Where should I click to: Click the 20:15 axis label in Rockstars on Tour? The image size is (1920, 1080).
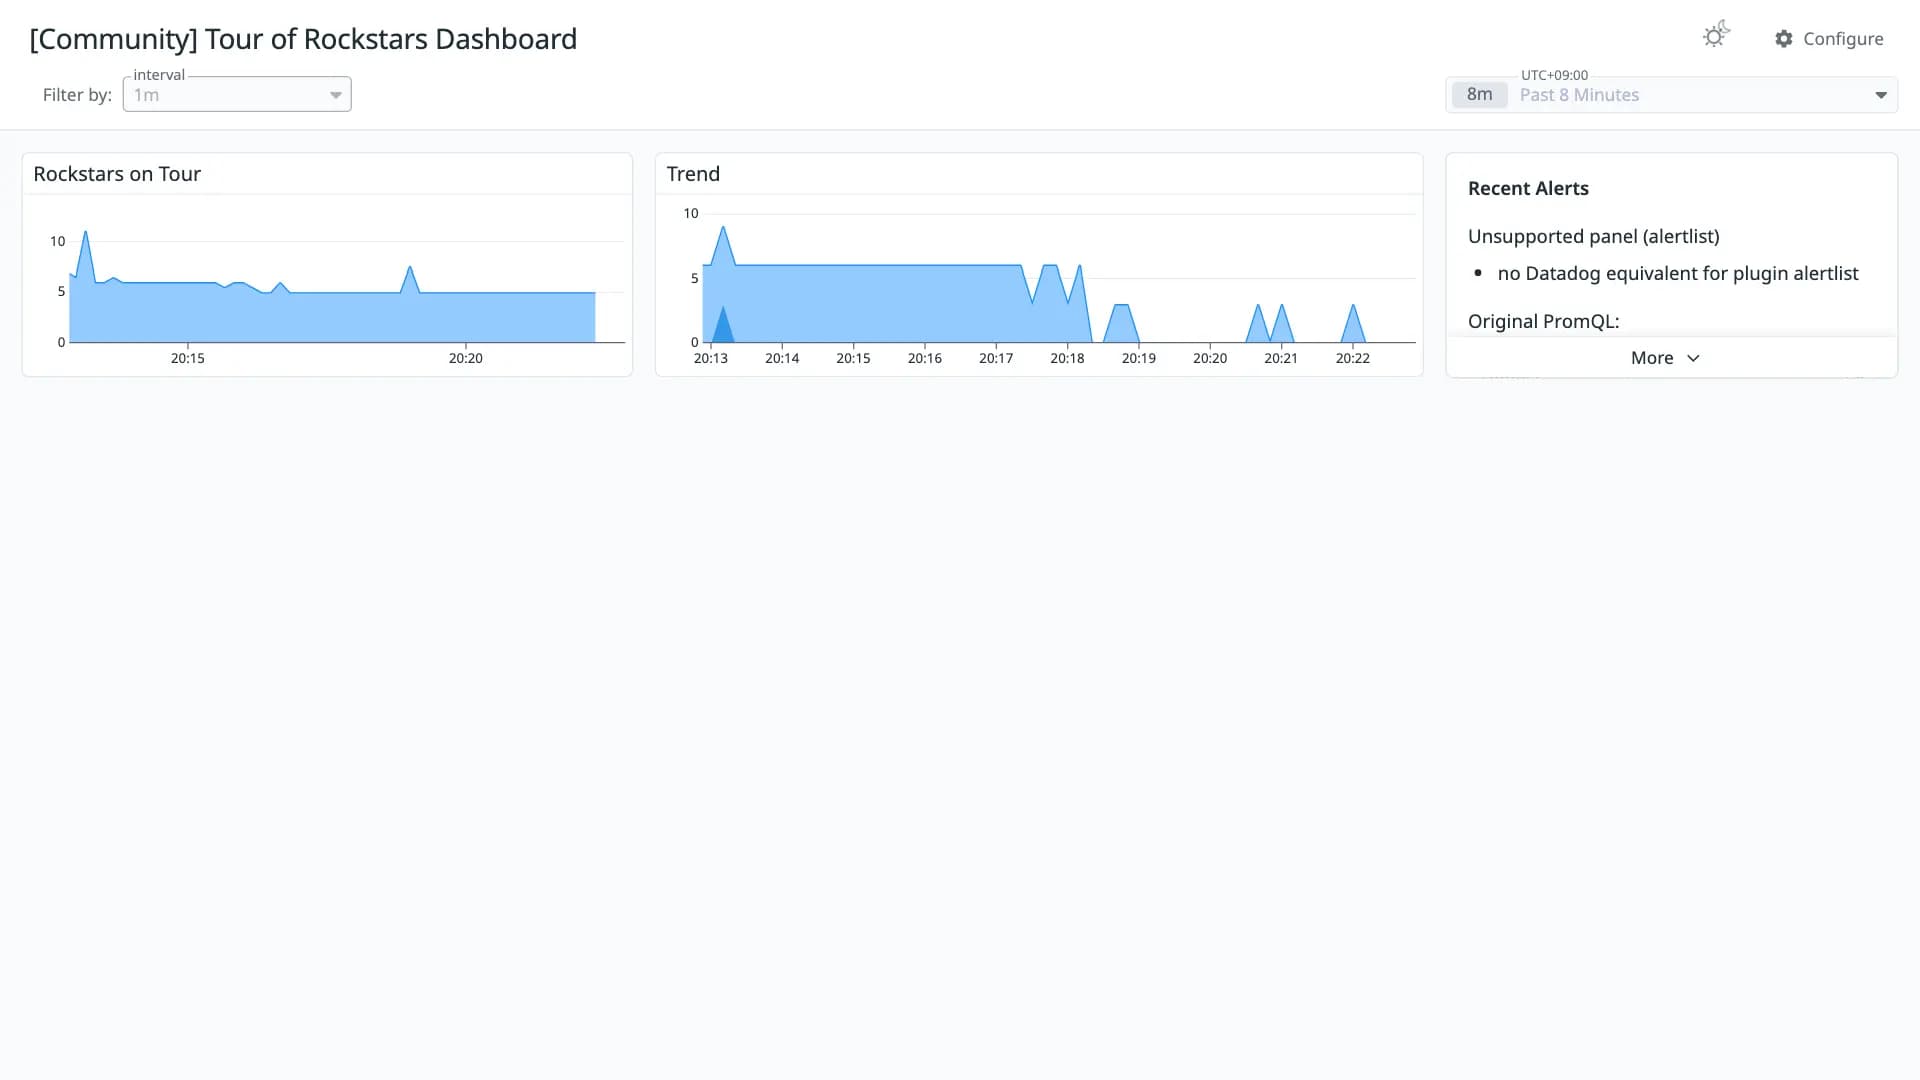pos(188,358)
